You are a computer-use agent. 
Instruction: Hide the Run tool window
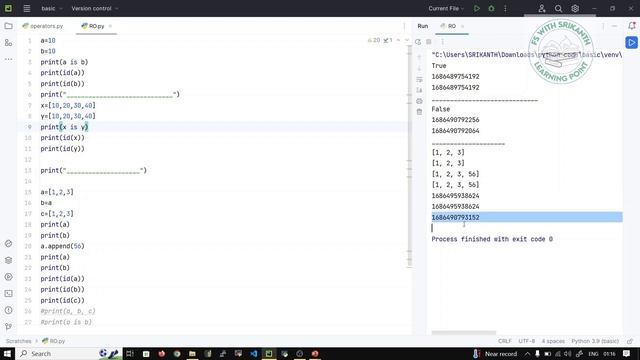point(614,26)
